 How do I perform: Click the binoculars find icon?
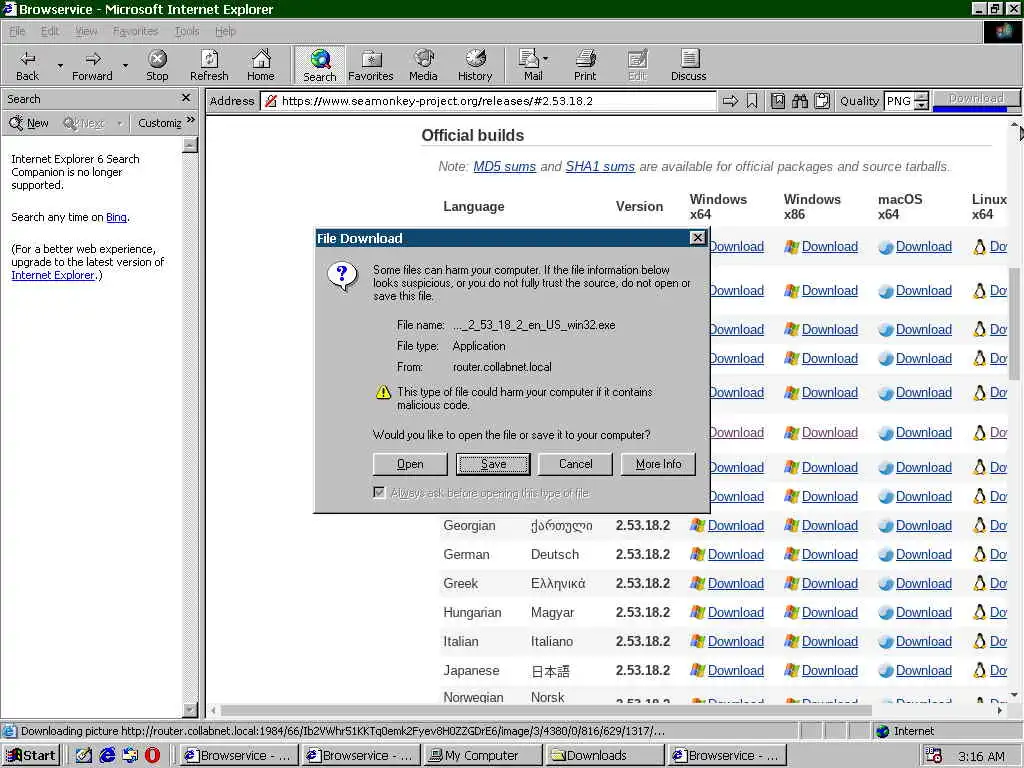point(800,101)
